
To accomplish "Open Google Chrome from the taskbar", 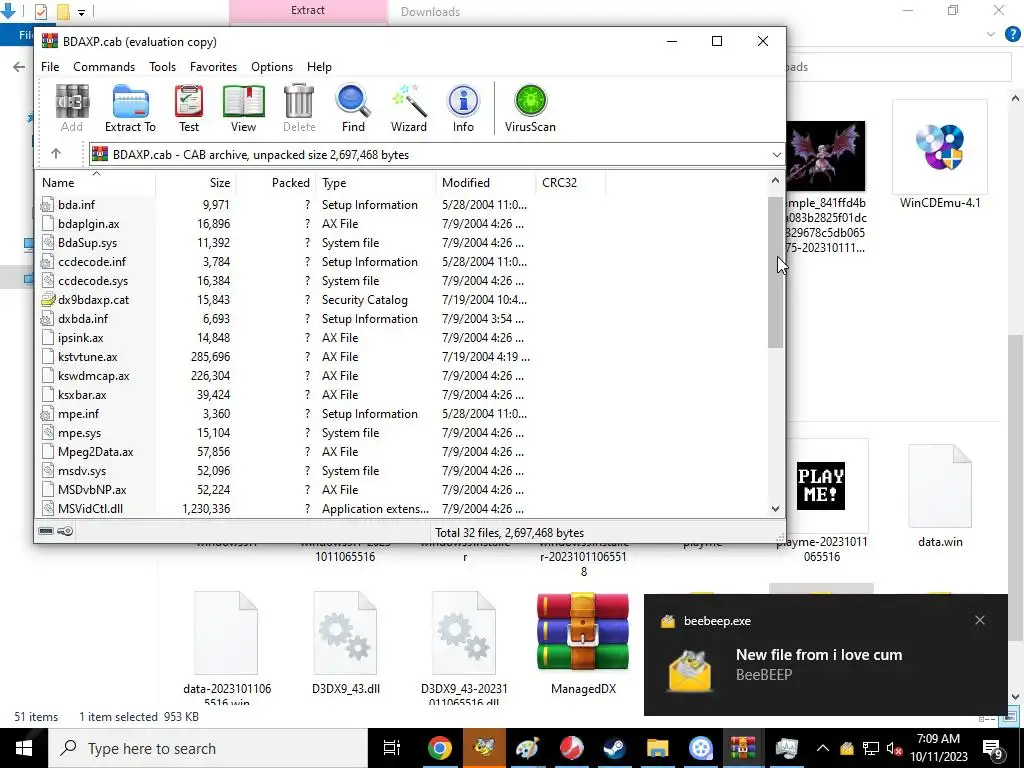I will click(x=440, y=748).
